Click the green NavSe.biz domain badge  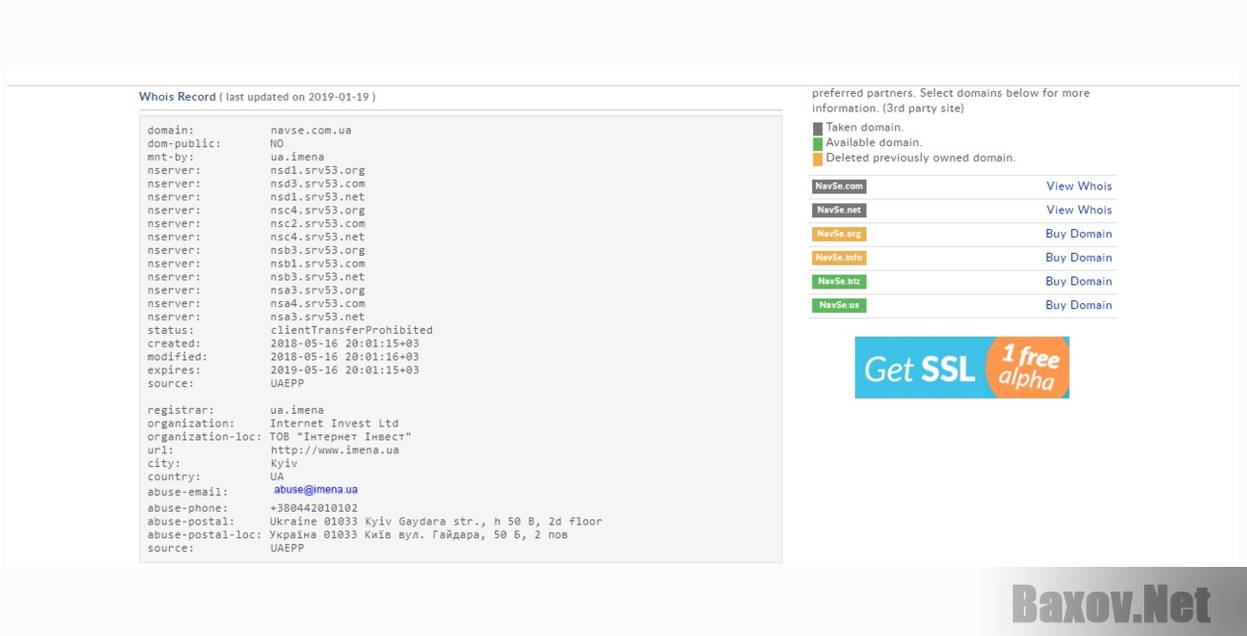coord(839,282)
